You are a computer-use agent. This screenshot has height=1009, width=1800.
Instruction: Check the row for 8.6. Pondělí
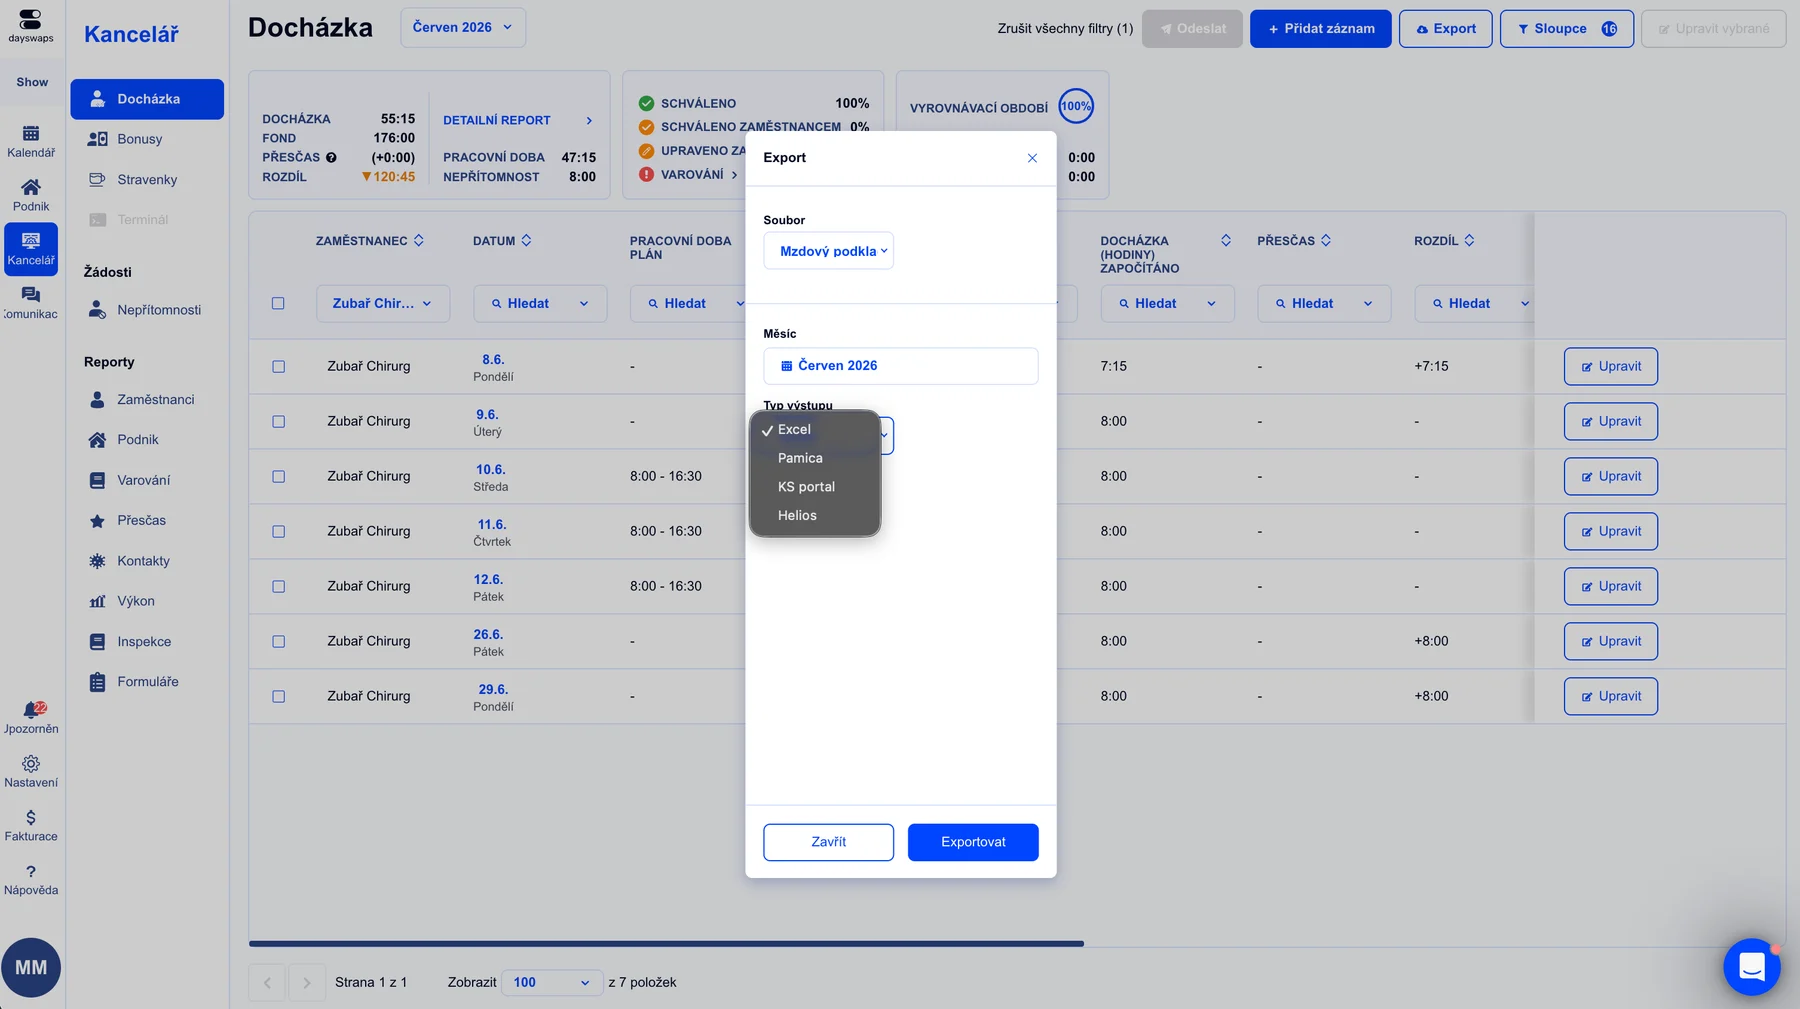coord(278,367)
